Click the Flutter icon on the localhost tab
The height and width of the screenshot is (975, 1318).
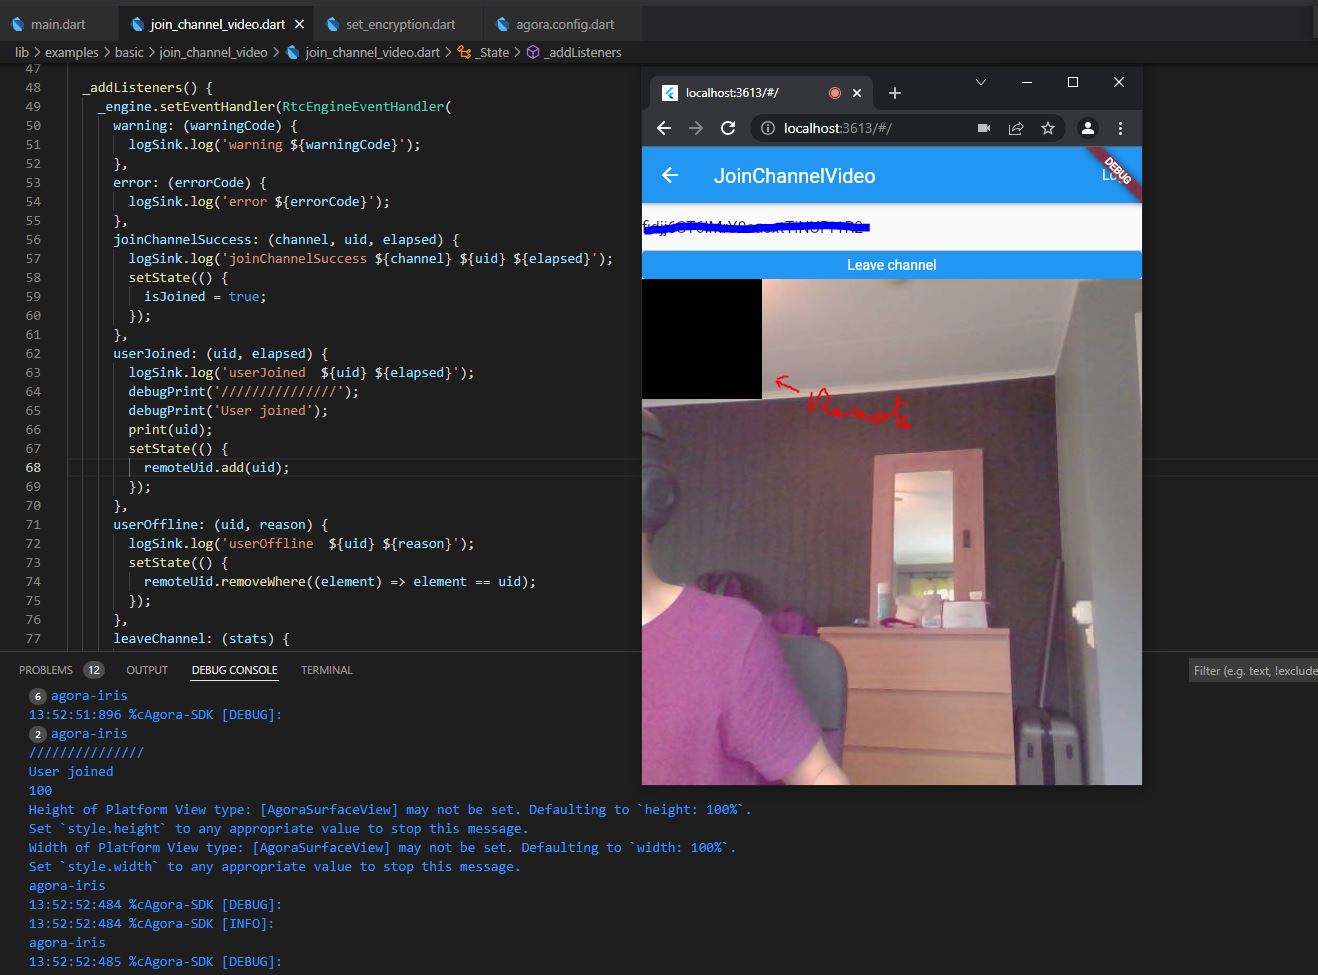click(x=669, y=92)
